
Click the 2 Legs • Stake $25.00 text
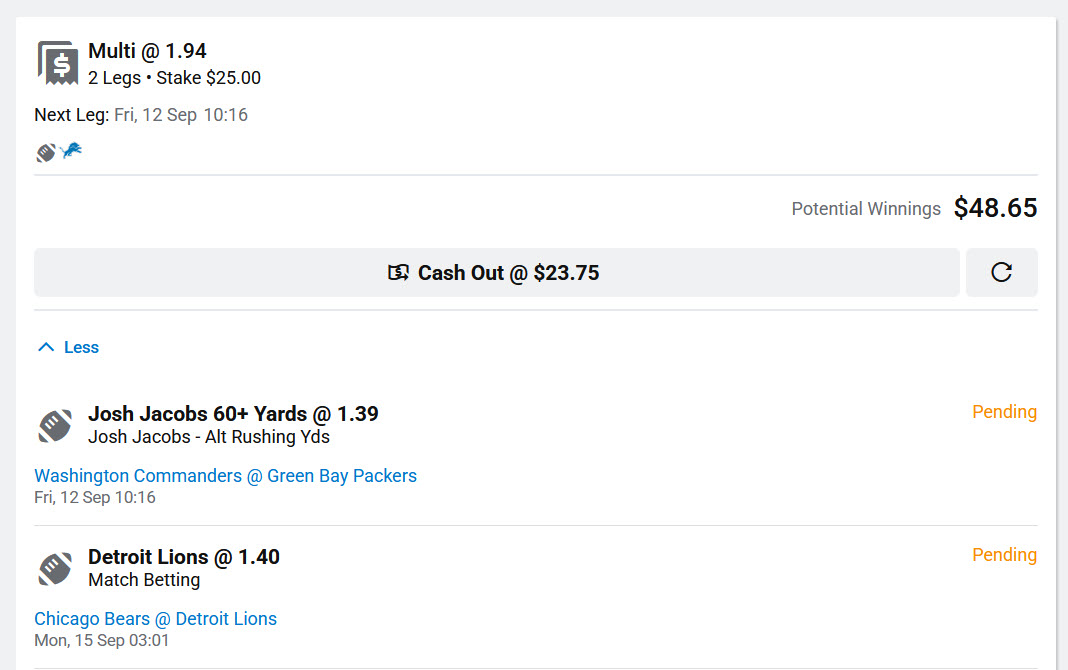(174, 78)
